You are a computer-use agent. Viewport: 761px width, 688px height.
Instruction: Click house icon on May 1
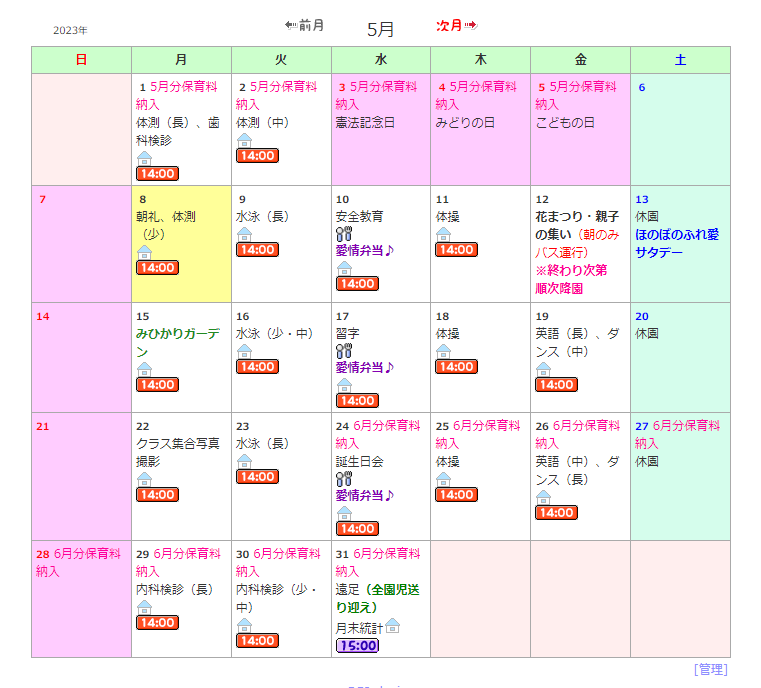[145, 158]
